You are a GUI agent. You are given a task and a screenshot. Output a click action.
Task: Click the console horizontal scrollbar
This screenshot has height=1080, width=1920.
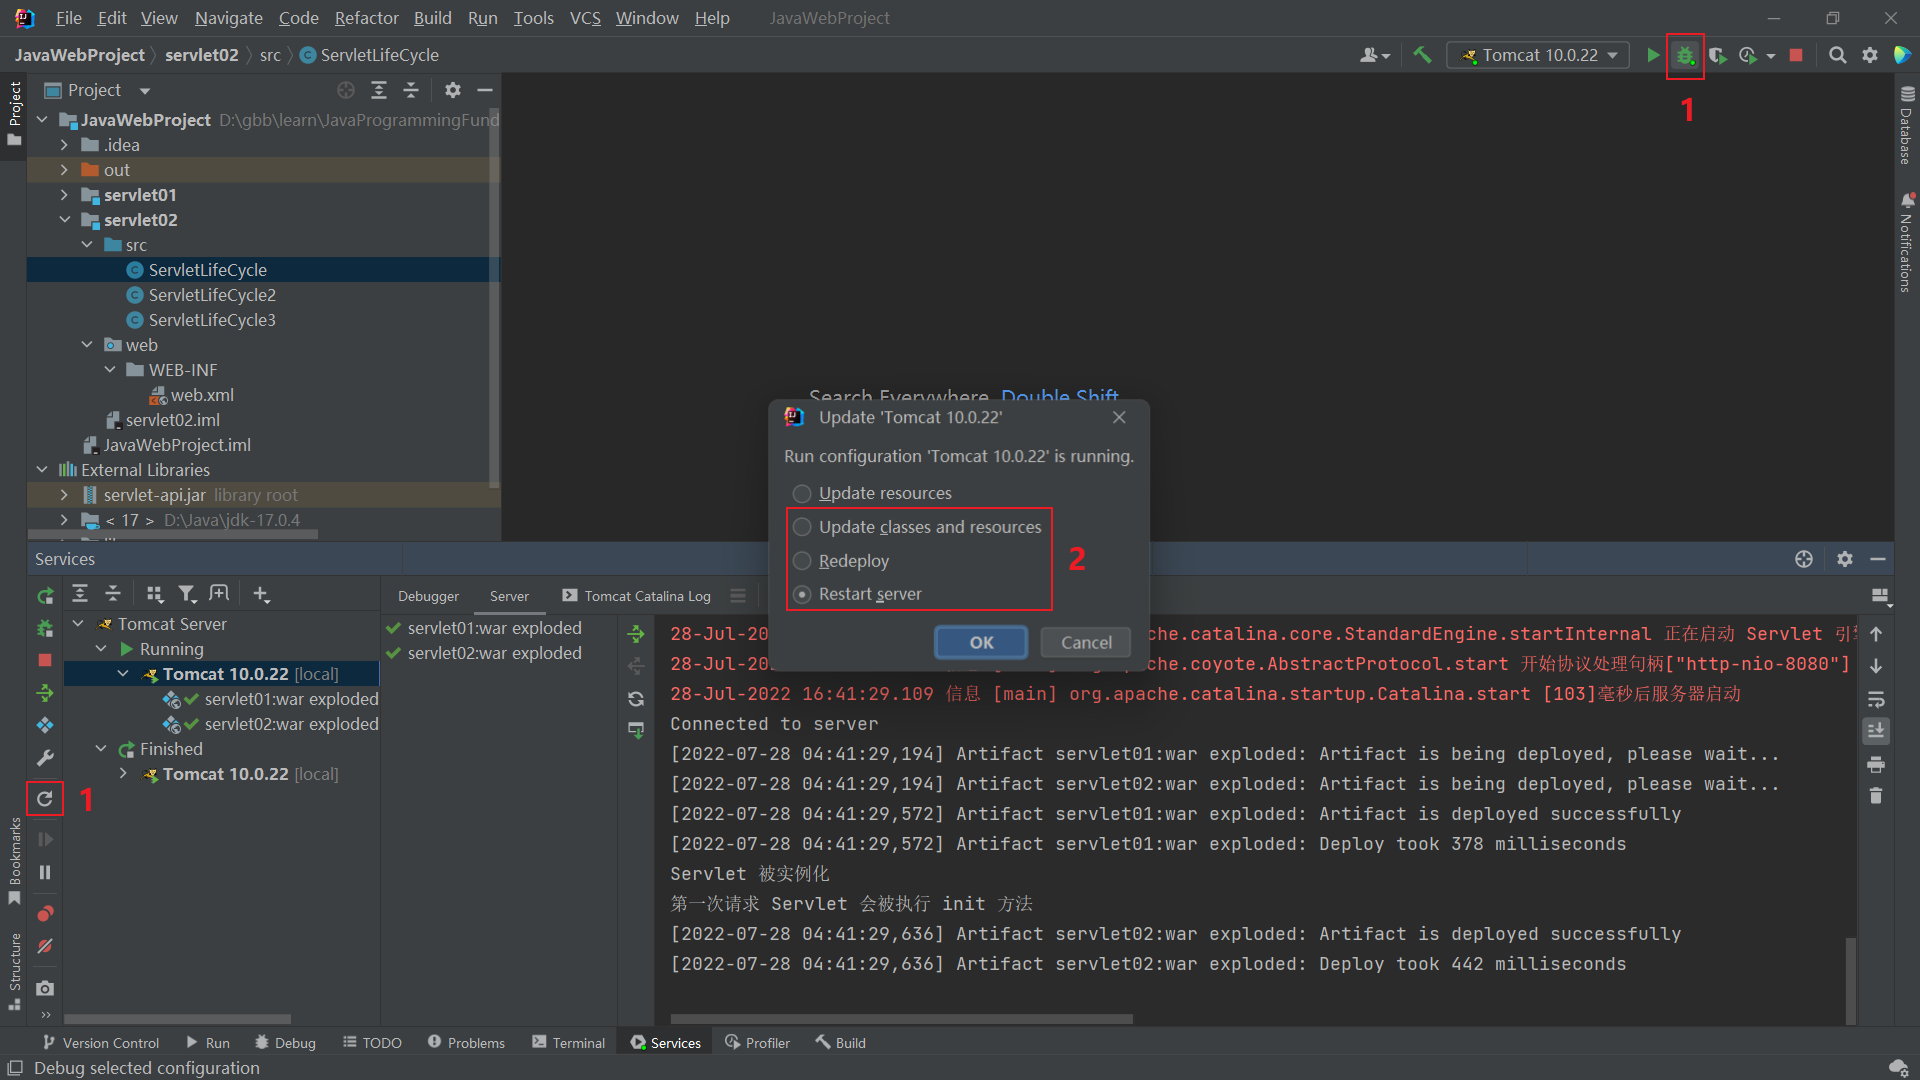tap(900, 1019)
